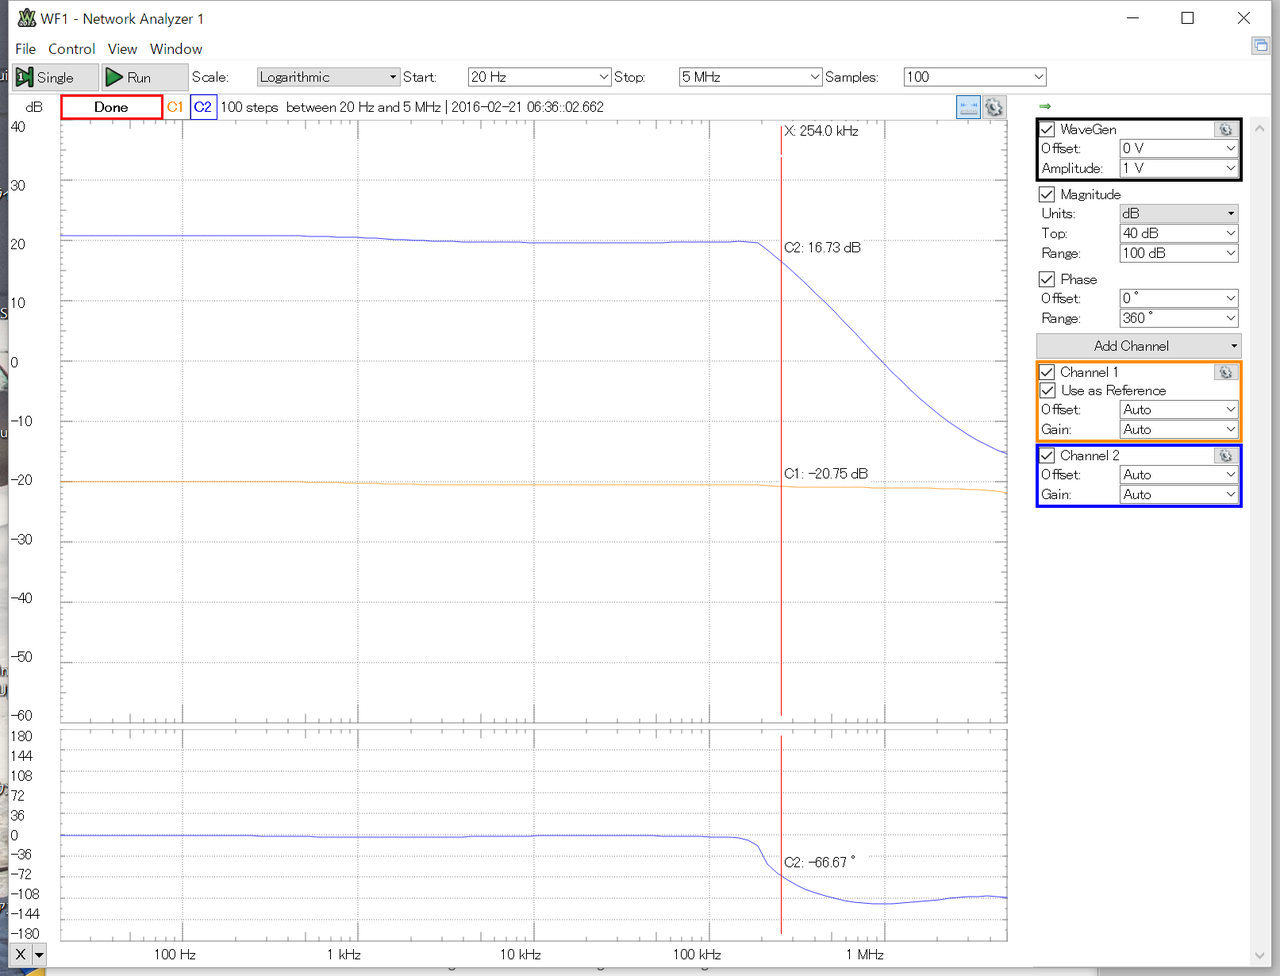
Task: Open the Magnitude Units dB dropdown
Action: 1178,213
